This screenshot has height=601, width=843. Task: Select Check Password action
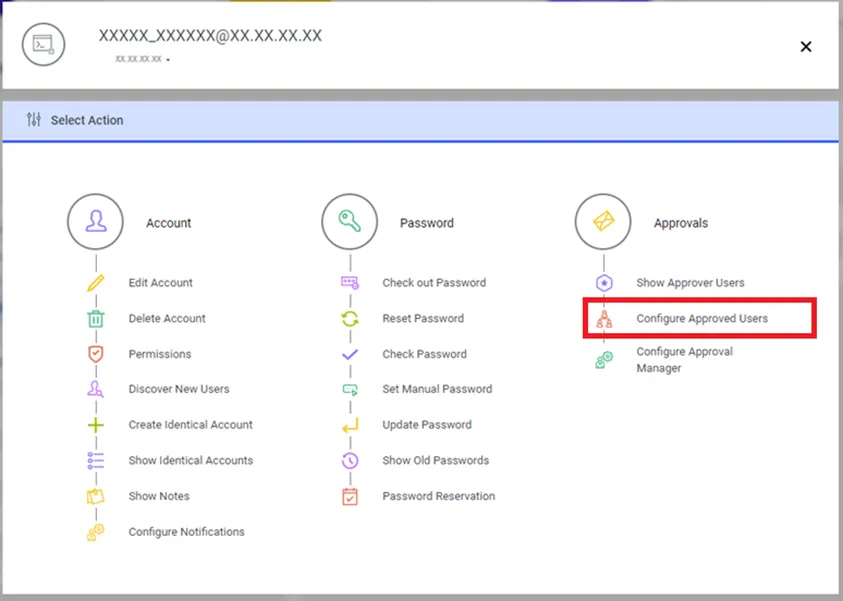tap(424, 354)
